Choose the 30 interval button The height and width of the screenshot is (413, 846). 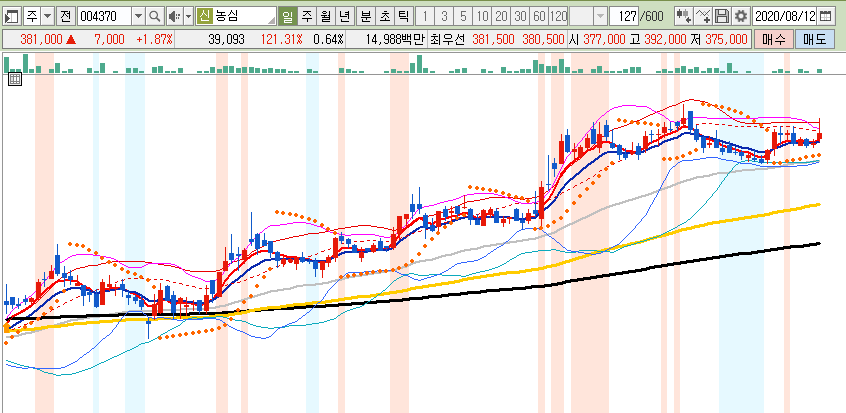pos(520,16)
